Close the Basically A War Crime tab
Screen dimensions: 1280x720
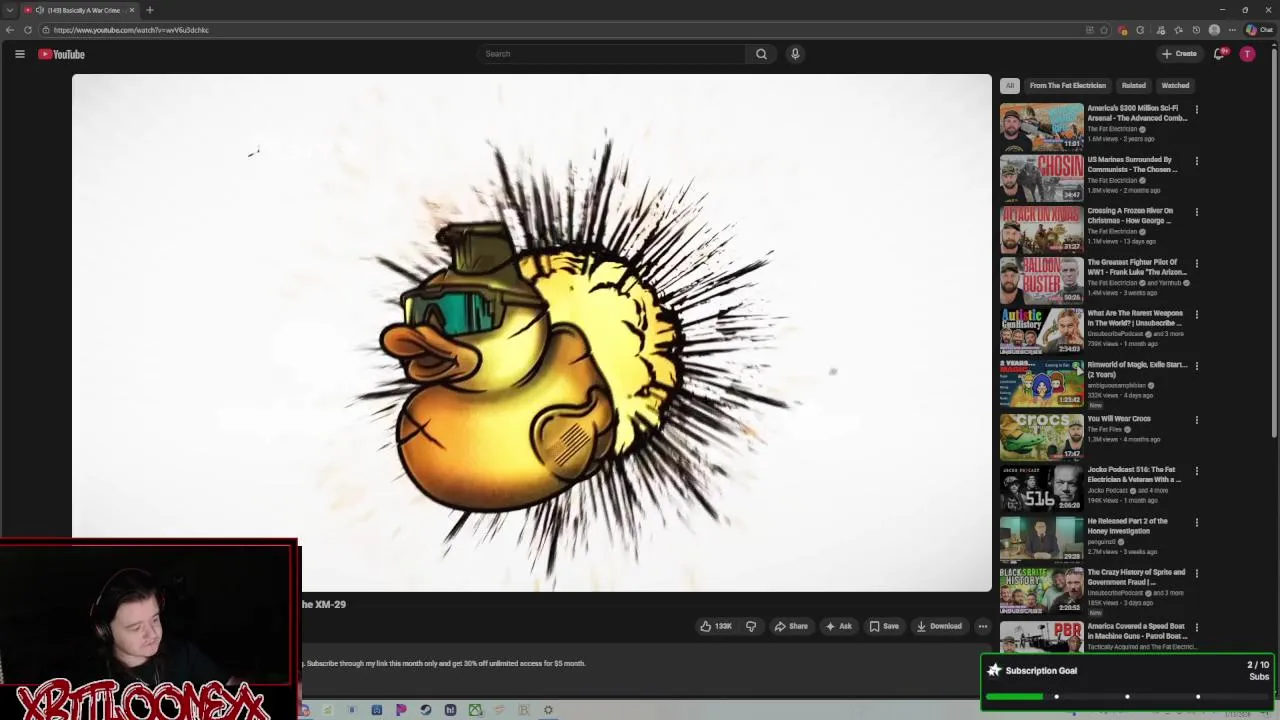(x=131, y=10)
